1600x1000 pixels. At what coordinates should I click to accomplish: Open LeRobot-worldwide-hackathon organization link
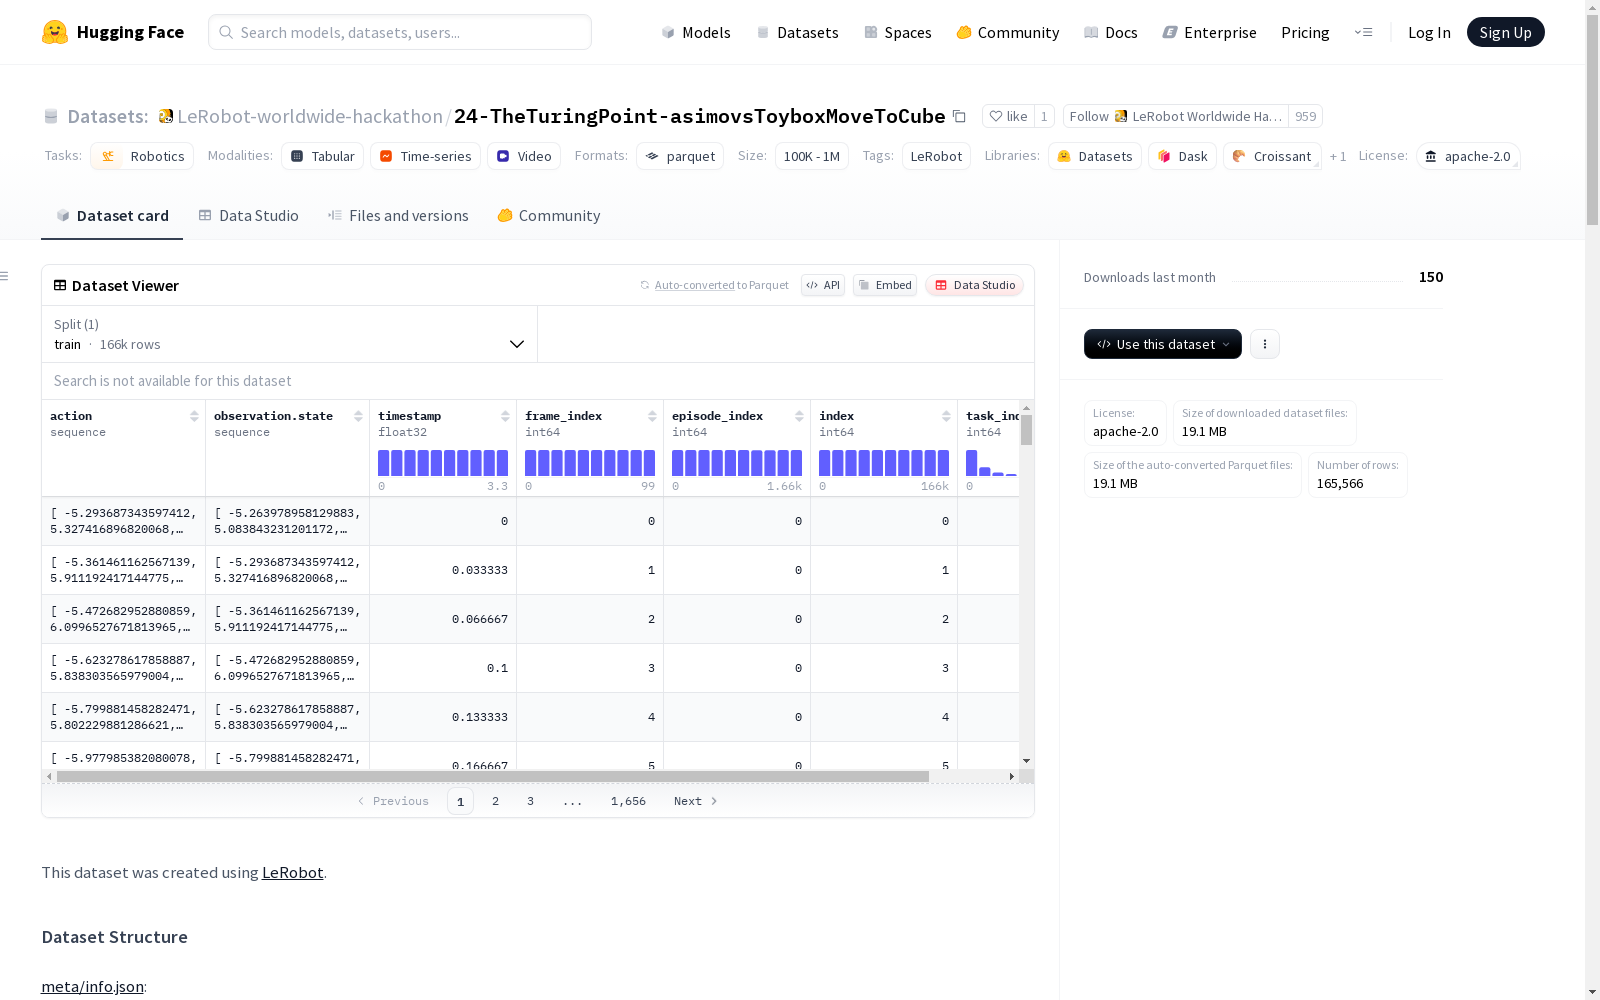point(310,116)
